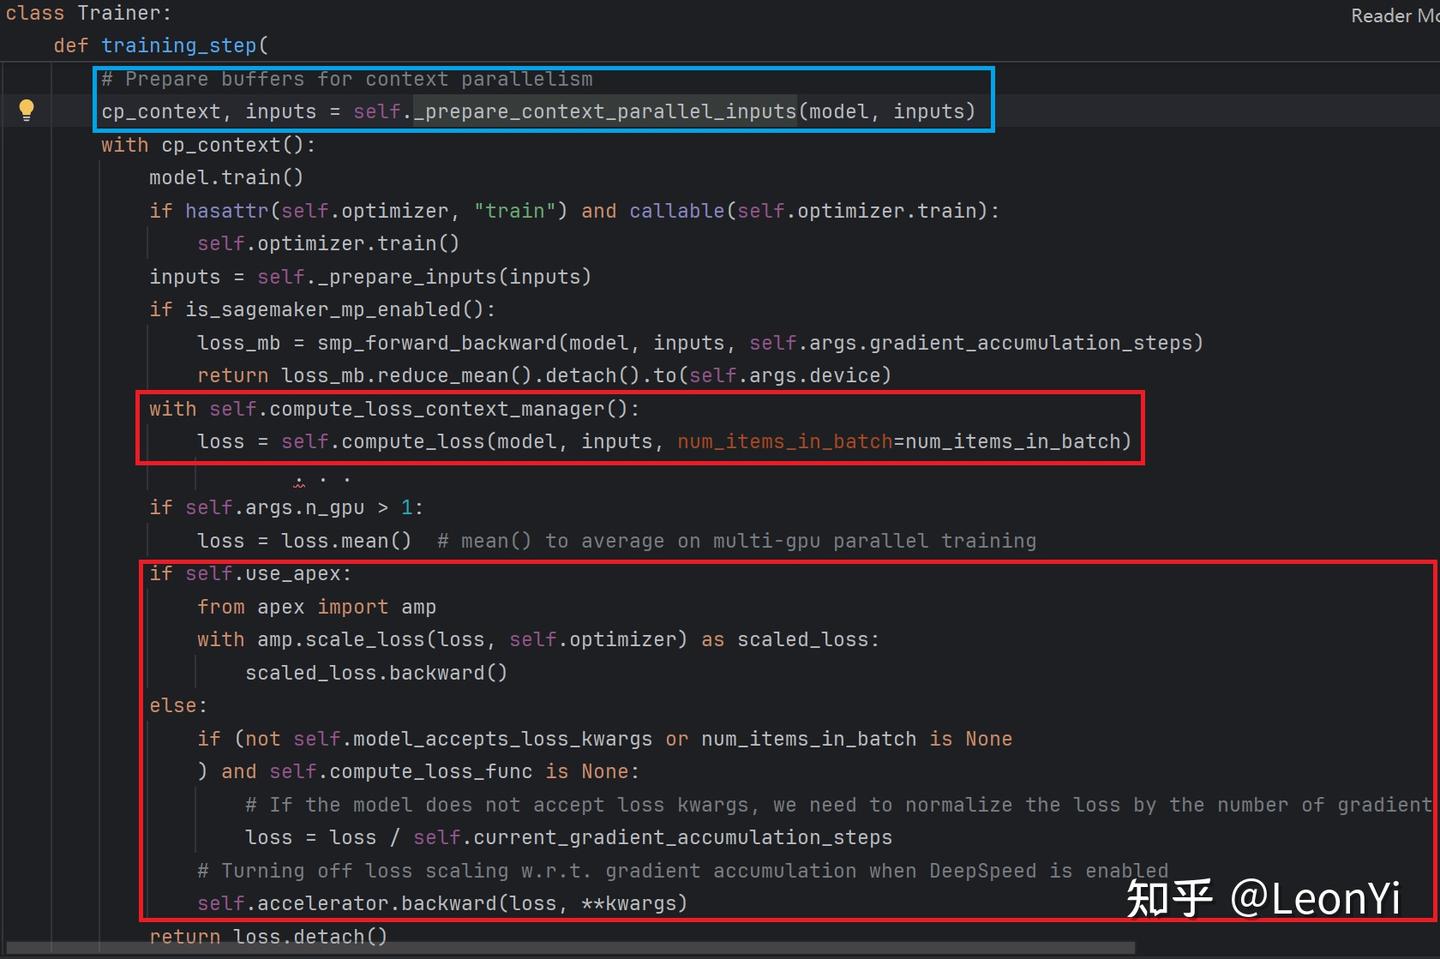The height and width of the screenshot is (959, 1440).
Task: Click 'n_gpu' in the if statement
Action: click(334, 508)
